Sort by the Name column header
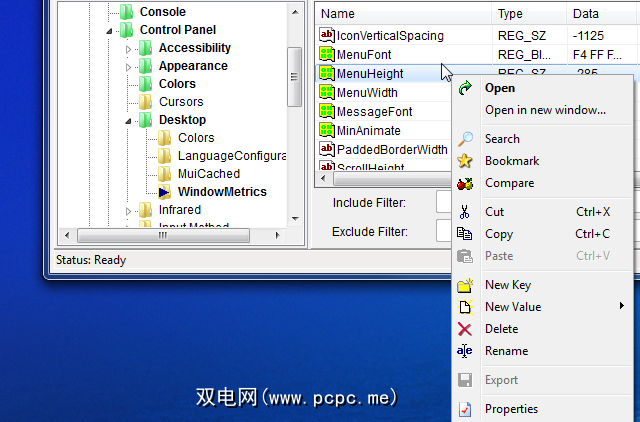Screen dimensions: 640x422 point(404,14)
